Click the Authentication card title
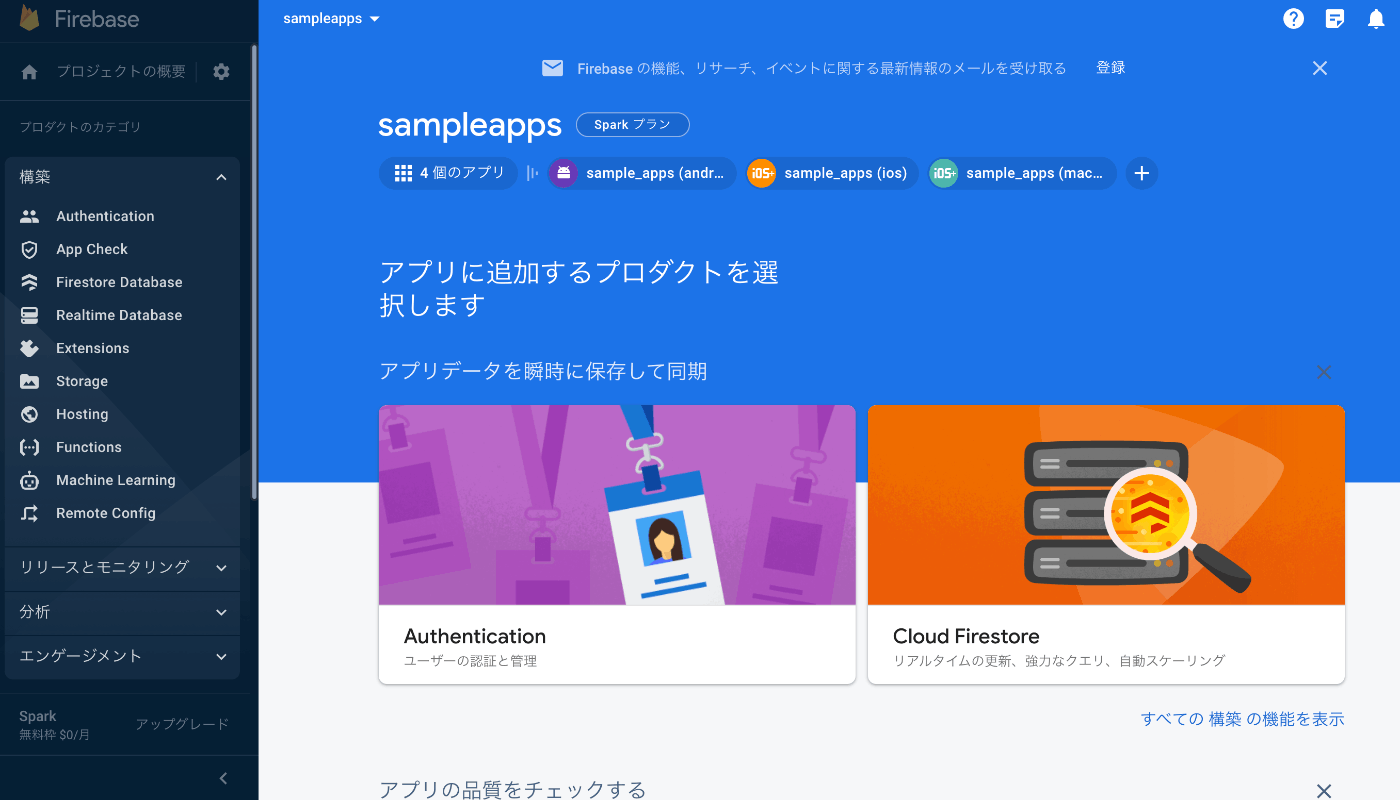 [x=475, y=636]
